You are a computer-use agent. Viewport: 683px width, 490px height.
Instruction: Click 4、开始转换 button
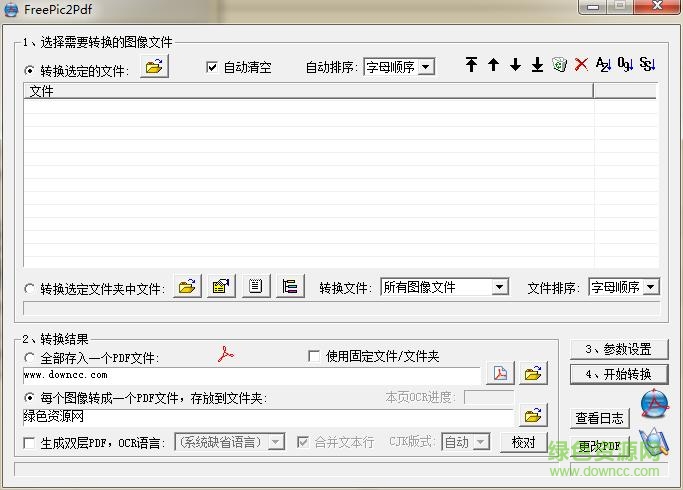click(x=619, y=374)
